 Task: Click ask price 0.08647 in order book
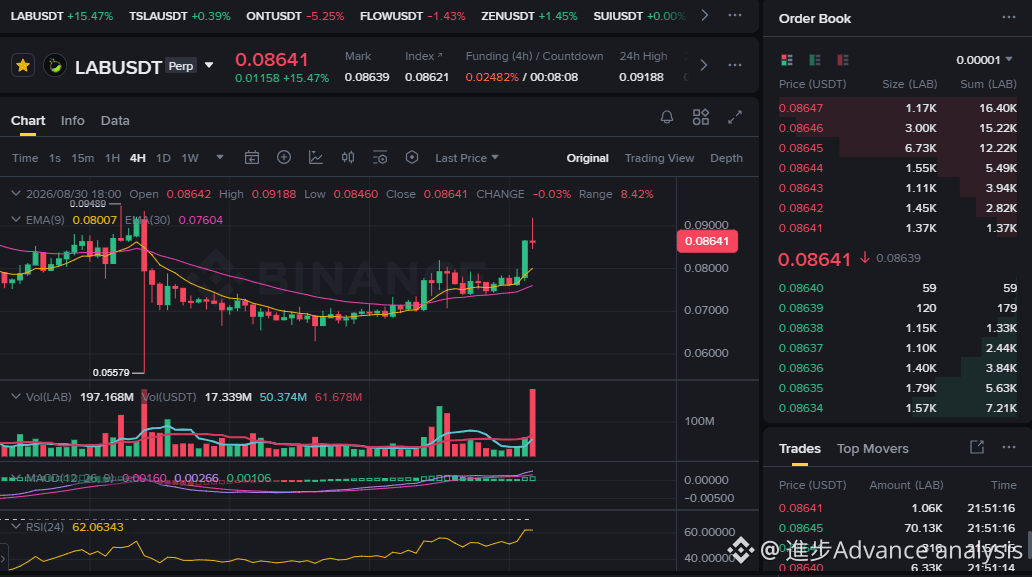point(800,108)
